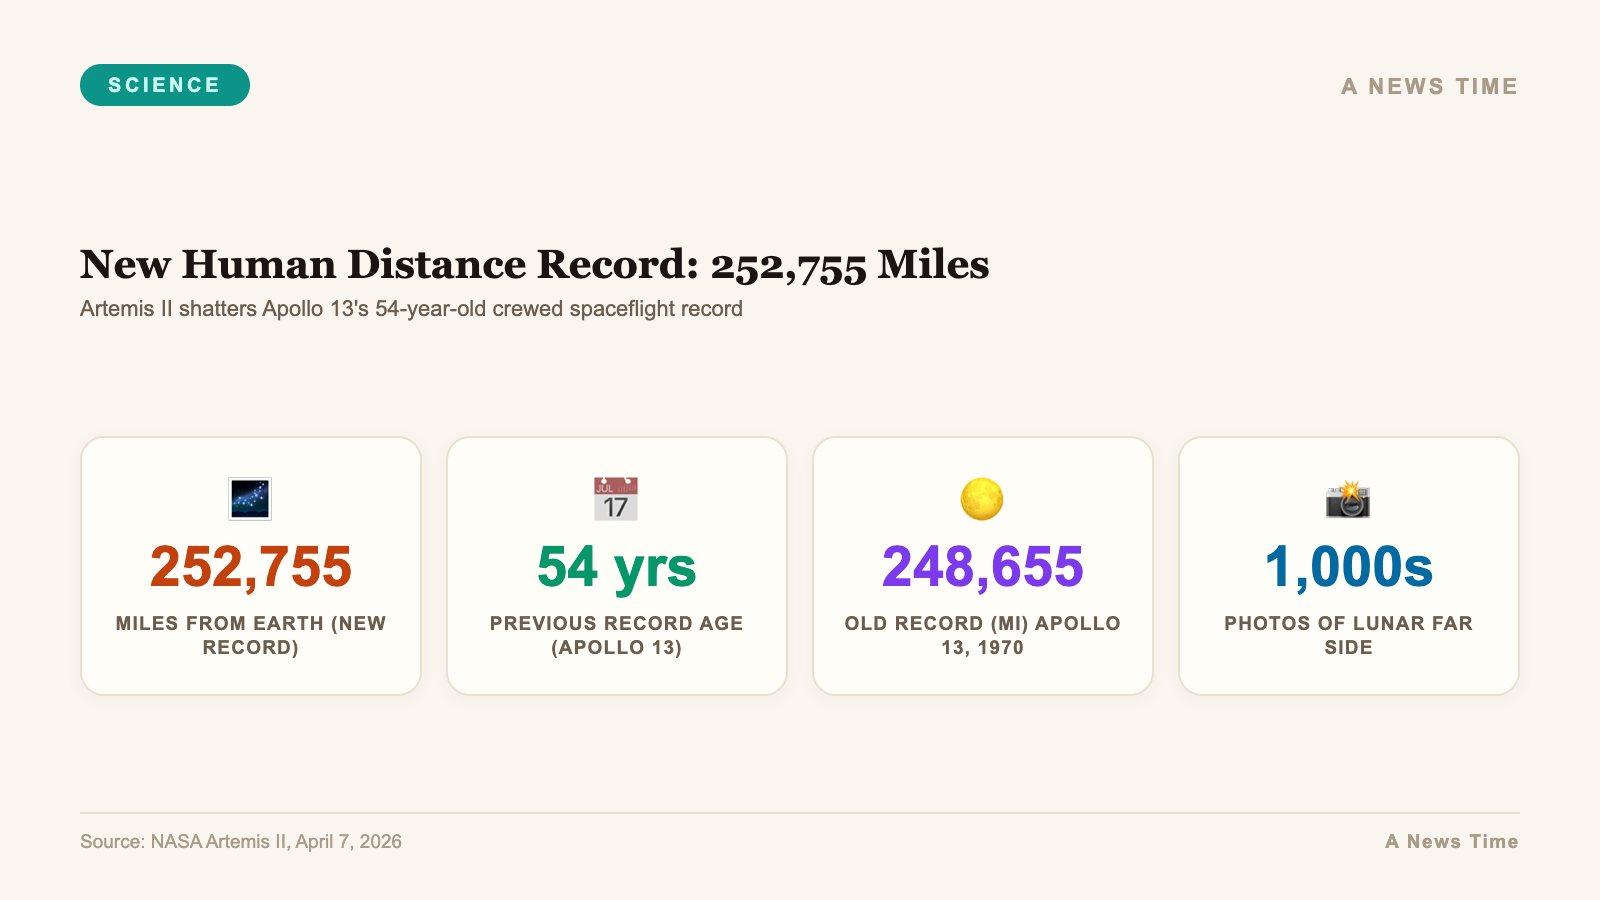The image size is (1600, 900).
Task: Click the full moon icon above 248,655
Action: pos(982,499)
